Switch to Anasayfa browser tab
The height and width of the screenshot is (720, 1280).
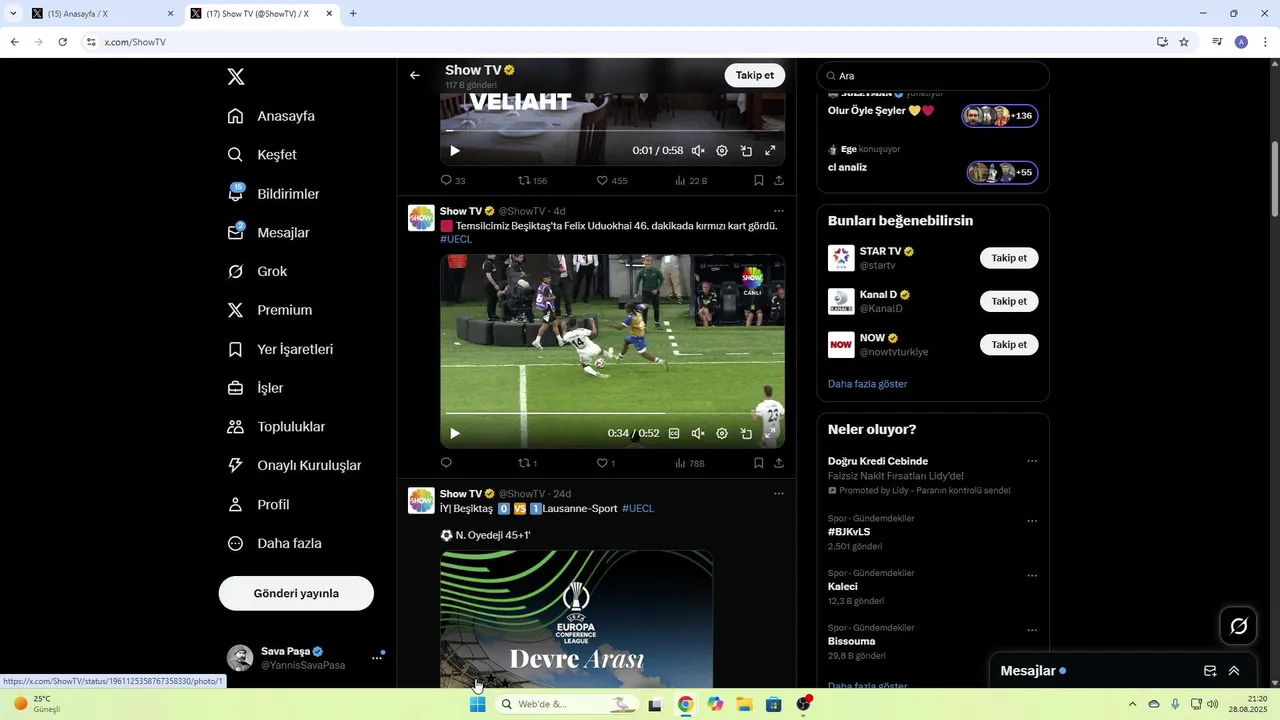pyautogui.click(x=100, y=14)
